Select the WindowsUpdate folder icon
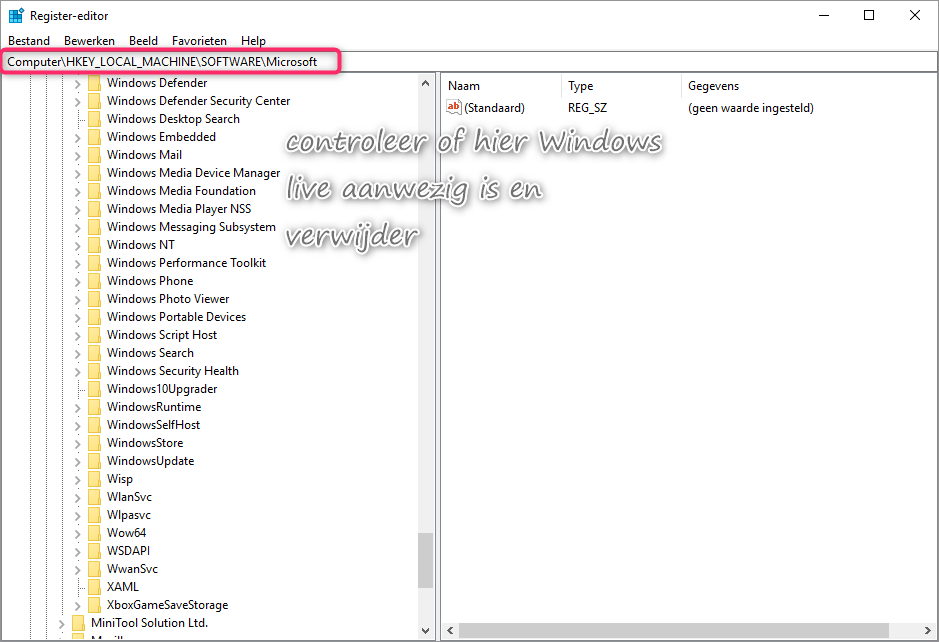Viewport: 939px width, 642px height. click(94, 461)
